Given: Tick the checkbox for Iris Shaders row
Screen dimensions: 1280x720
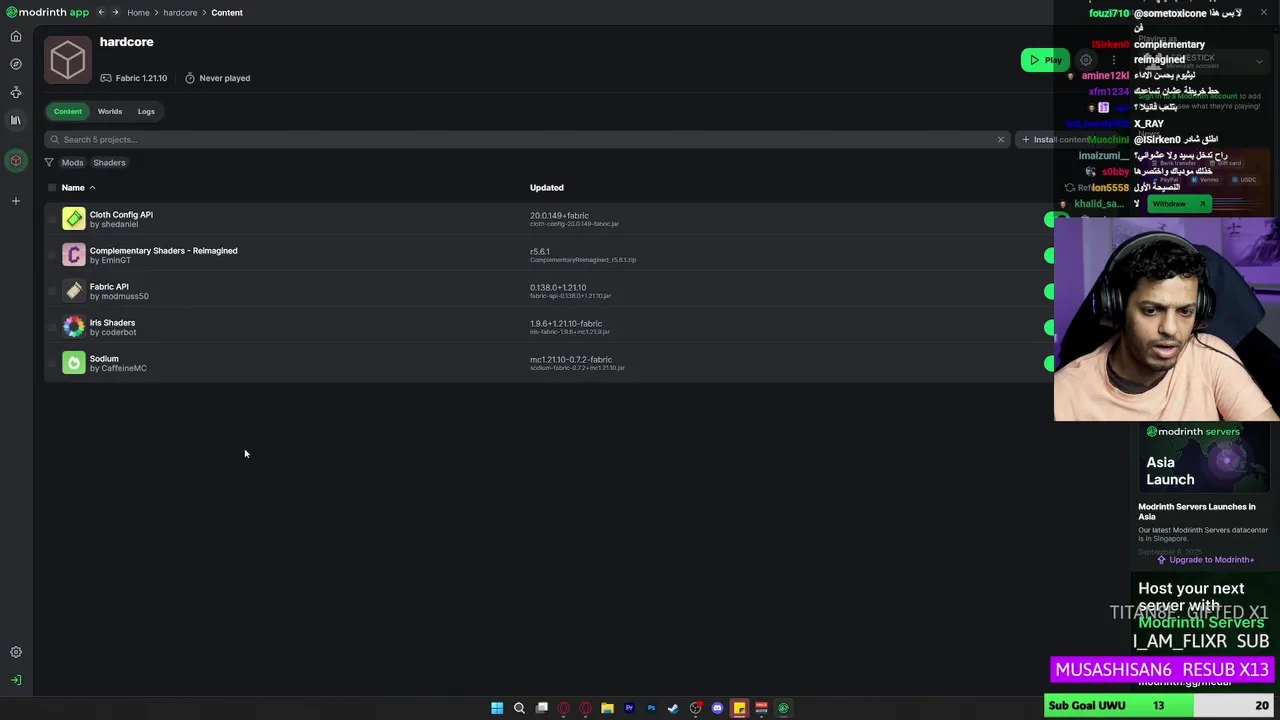Looking at the screenshot, I should click(x=52, y=327).
